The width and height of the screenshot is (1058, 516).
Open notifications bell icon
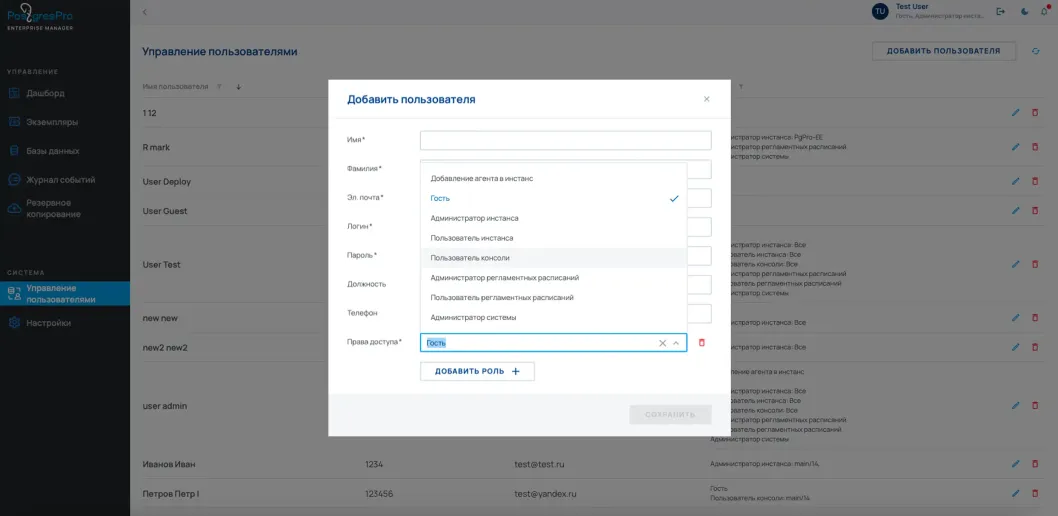point(1044,12)
